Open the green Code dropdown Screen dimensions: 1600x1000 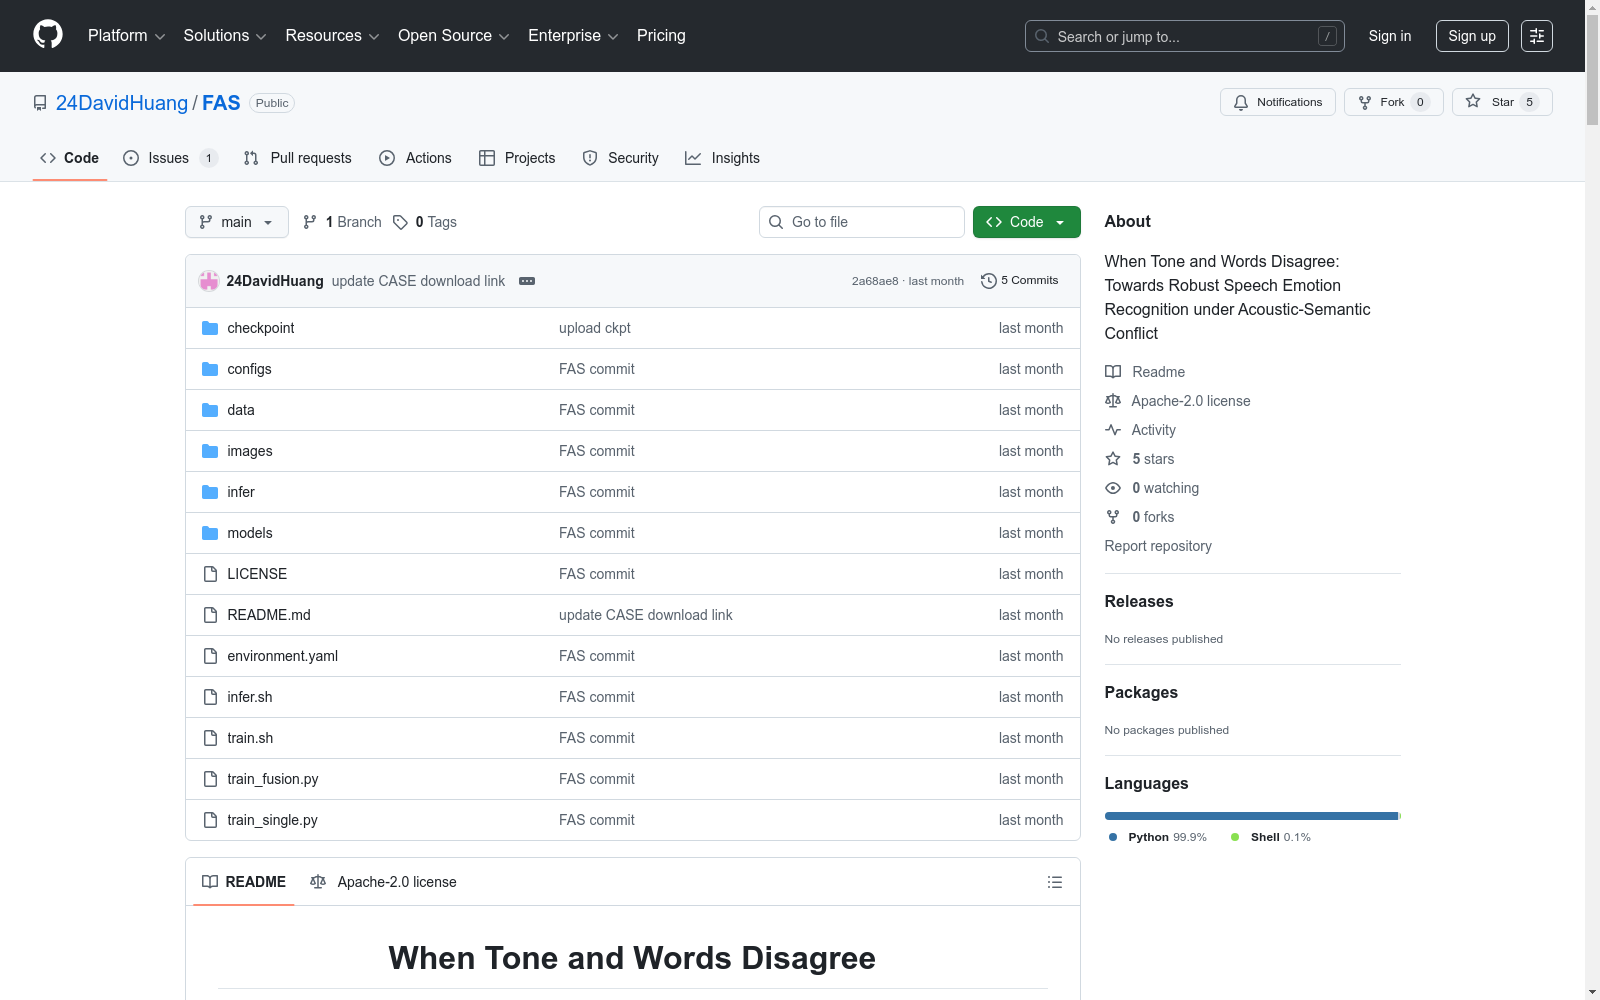1026,222
